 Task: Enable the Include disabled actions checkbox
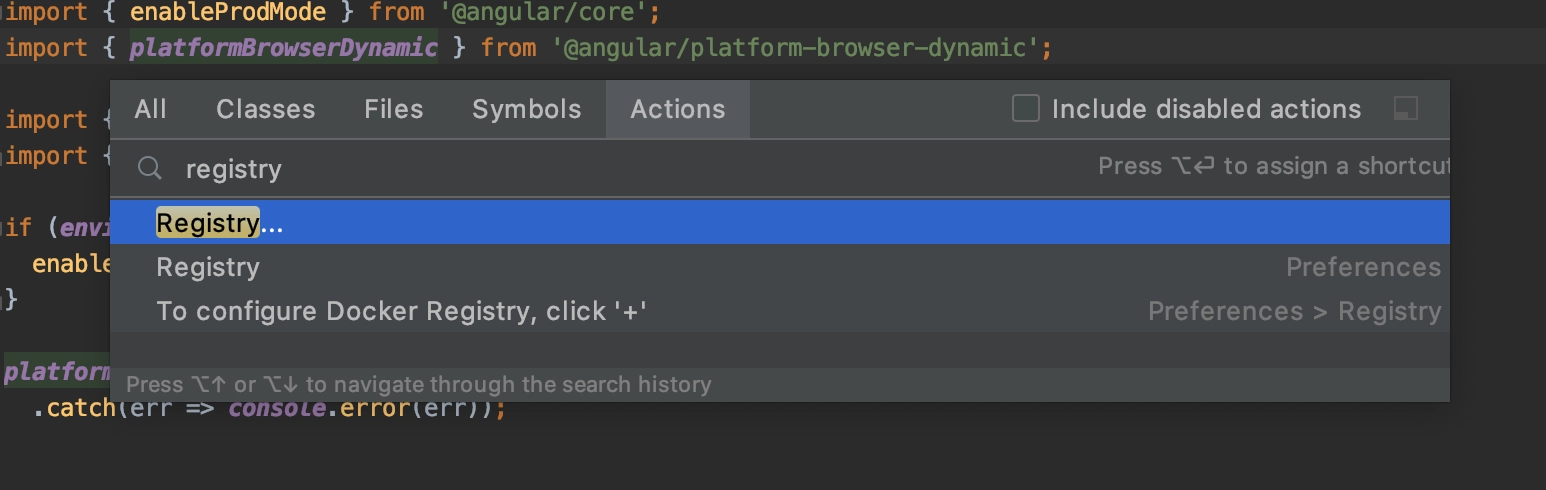click(1026, 108)
